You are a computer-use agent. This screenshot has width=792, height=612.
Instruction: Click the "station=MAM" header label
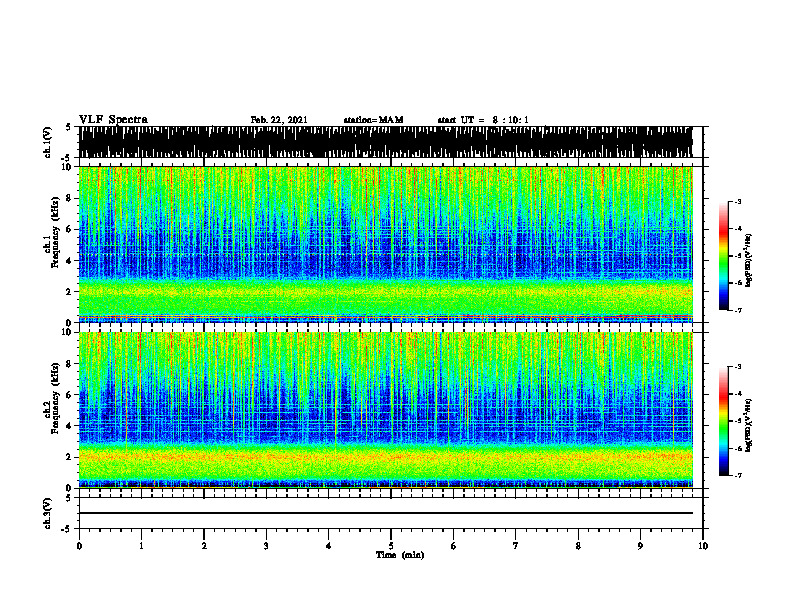(x=373, y=120)
